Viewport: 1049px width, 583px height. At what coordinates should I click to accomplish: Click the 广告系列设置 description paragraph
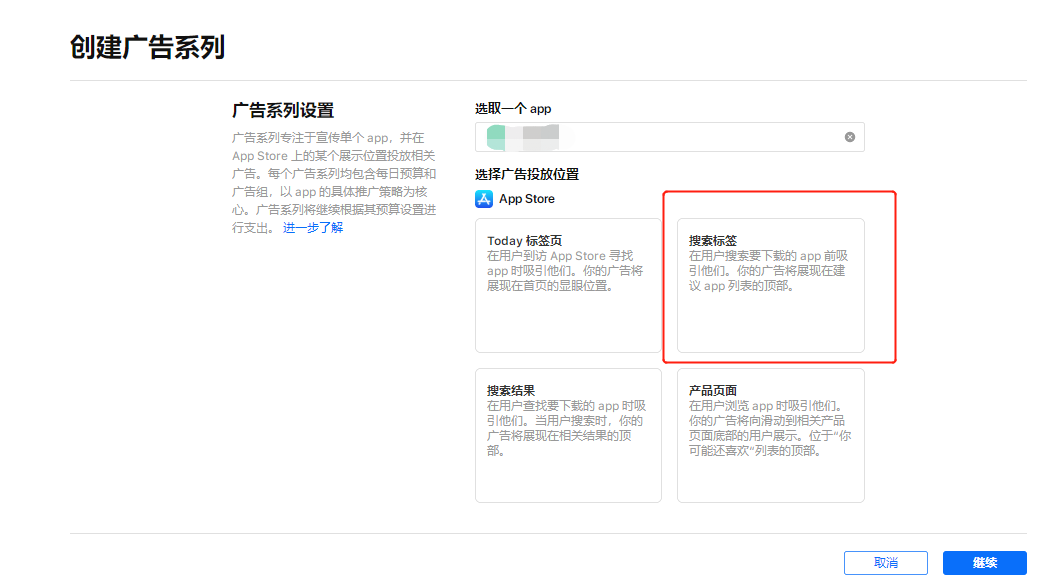334,183
